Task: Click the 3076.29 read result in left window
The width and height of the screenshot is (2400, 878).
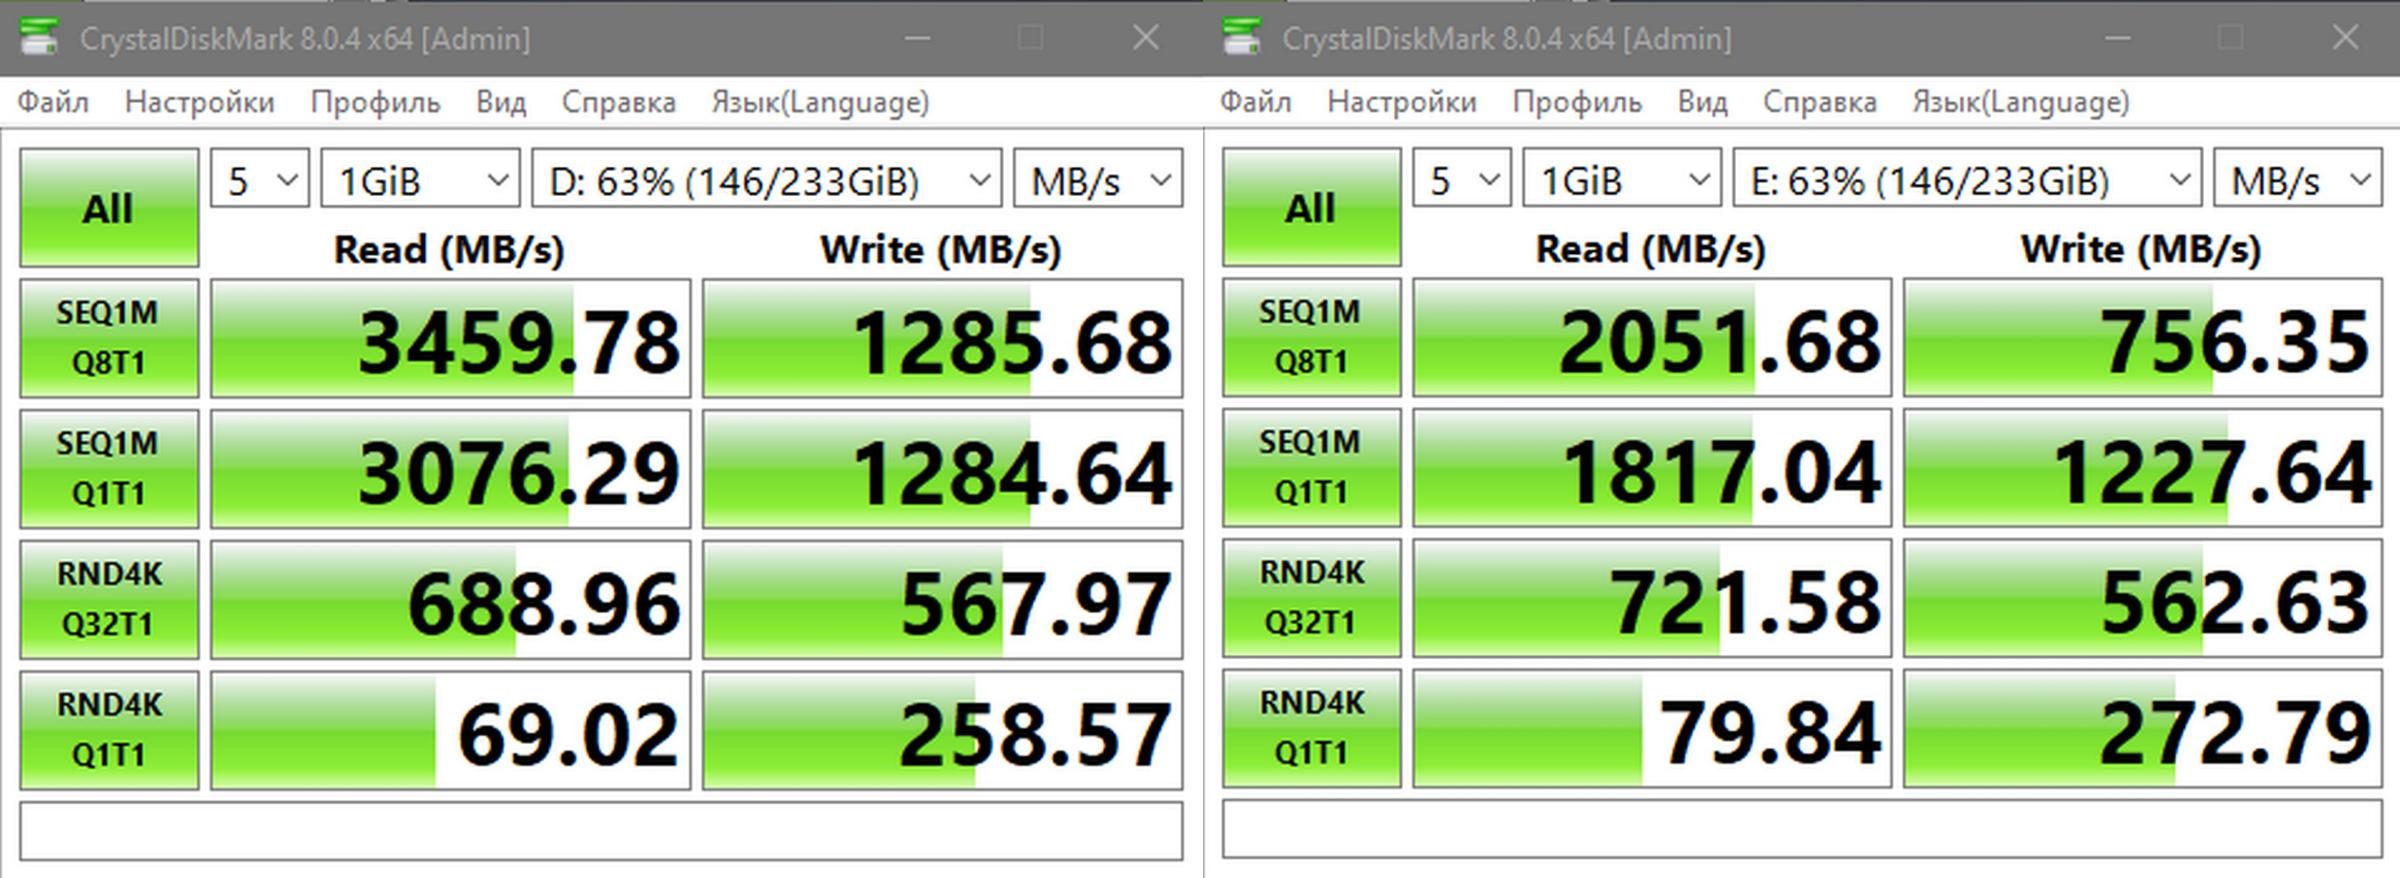Action: pyautogui.click(x=451, y=468)
